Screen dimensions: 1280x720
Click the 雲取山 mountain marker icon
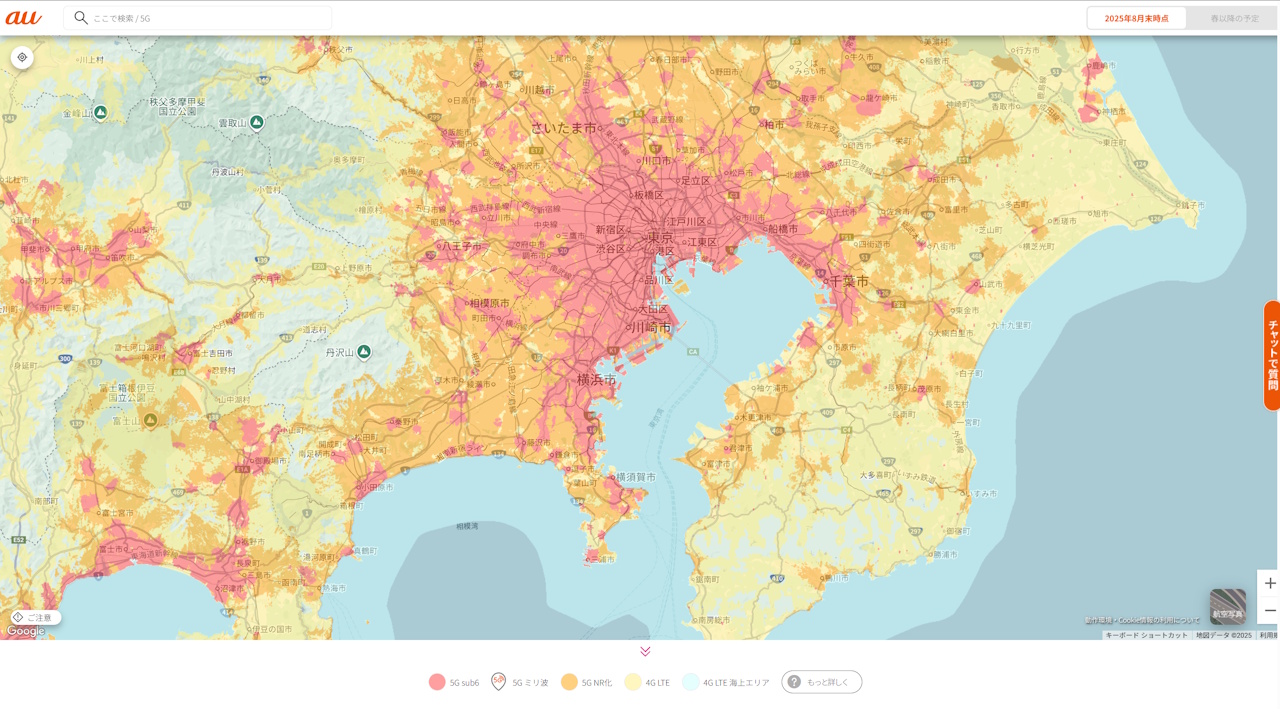point(257,122)
